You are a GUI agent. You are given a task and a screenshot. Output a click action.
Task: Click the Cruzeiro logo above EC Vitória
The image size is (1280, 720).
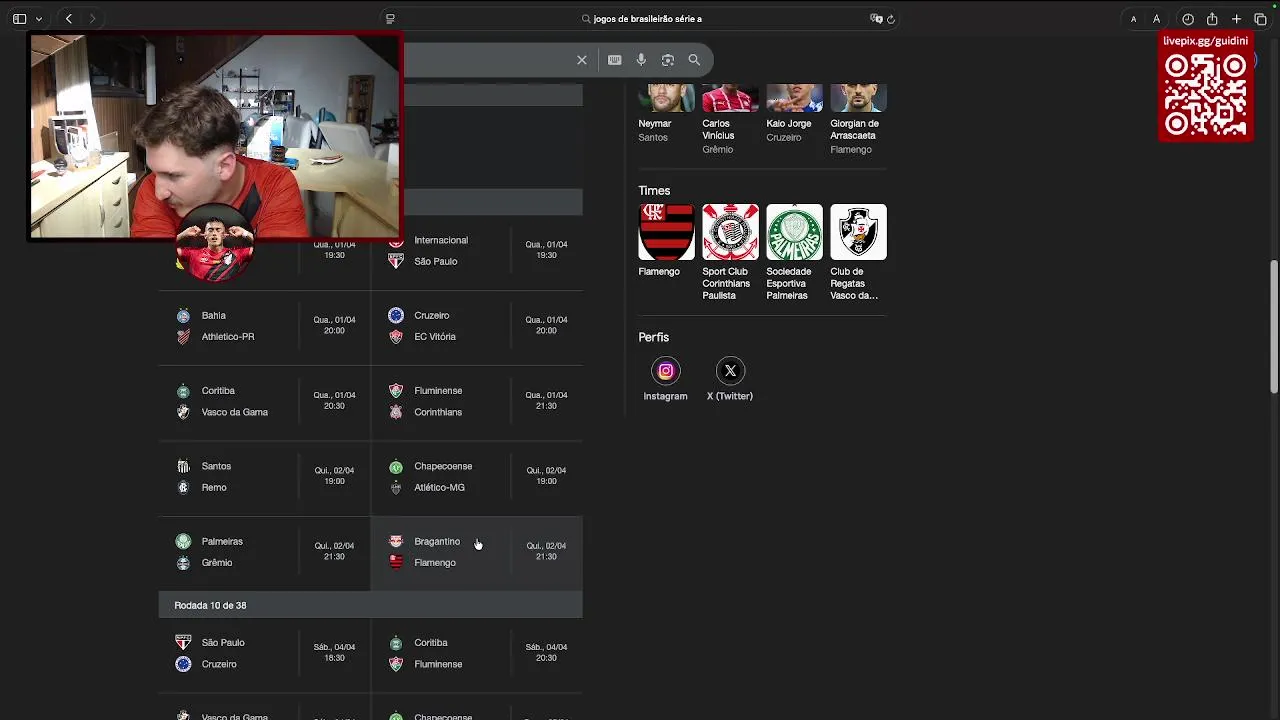(x=396, y=316)
